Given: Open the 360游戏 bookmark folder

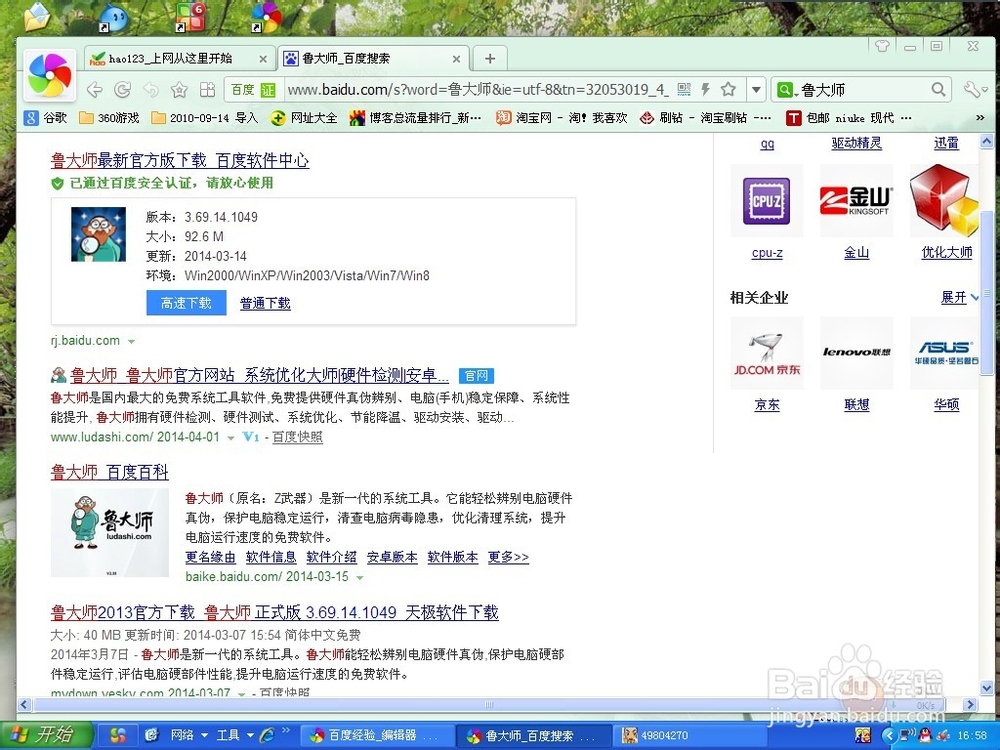Looking at the screenshot, I should click(109, 117).
